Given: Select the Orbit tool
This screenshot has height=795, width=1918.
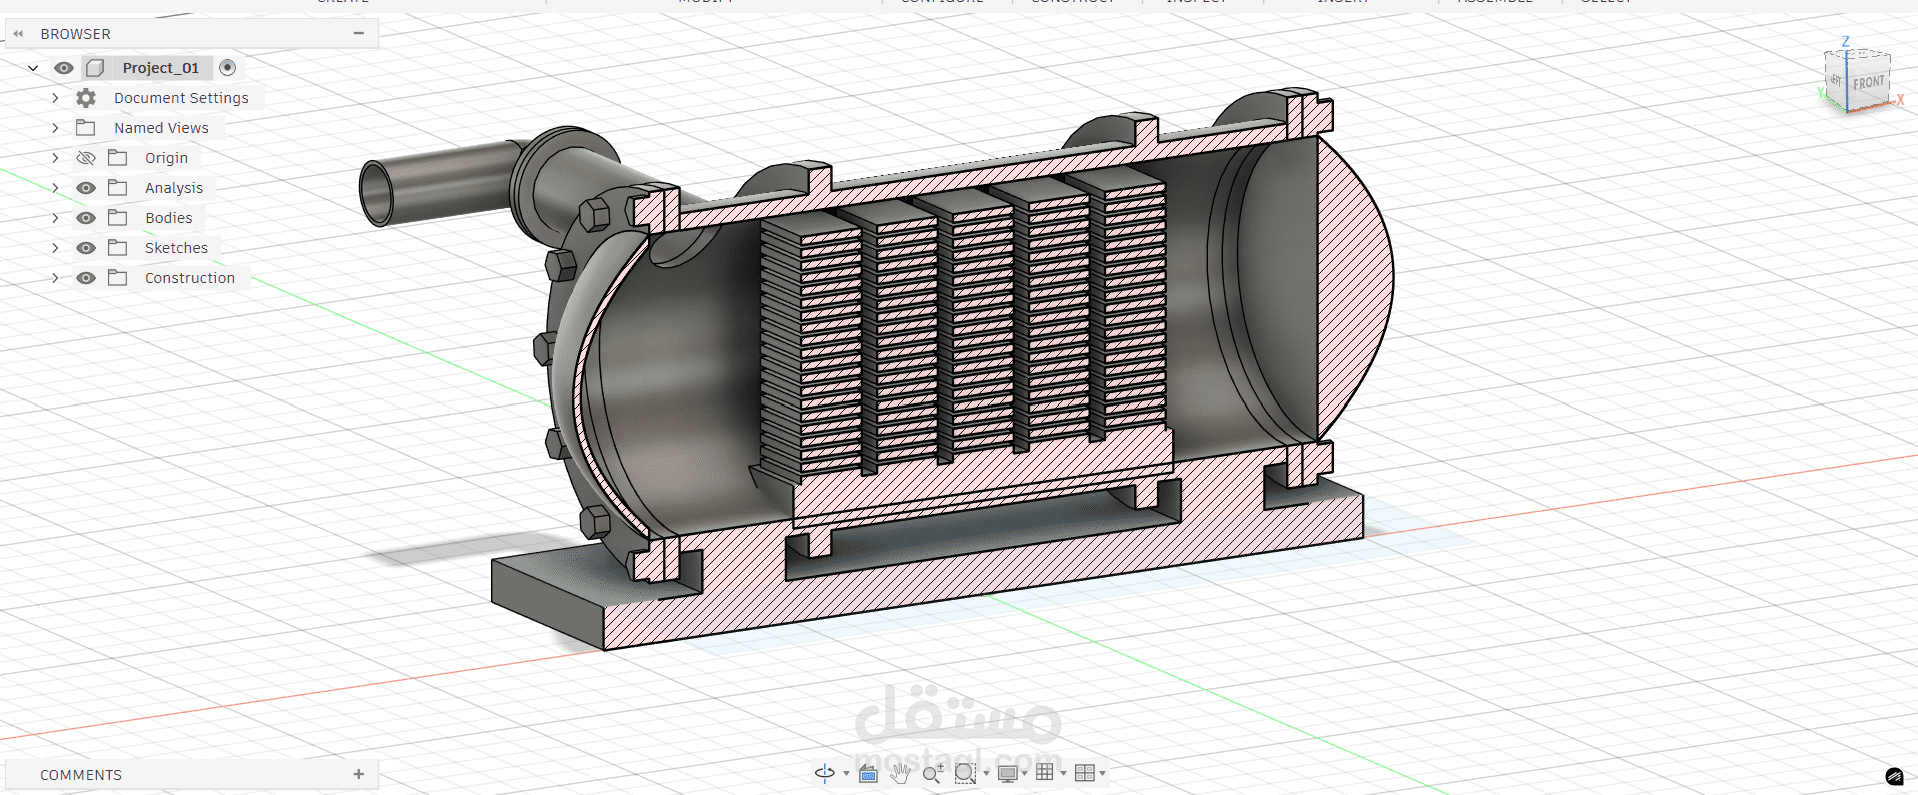Looking at the screenshot, I should 824,773.
